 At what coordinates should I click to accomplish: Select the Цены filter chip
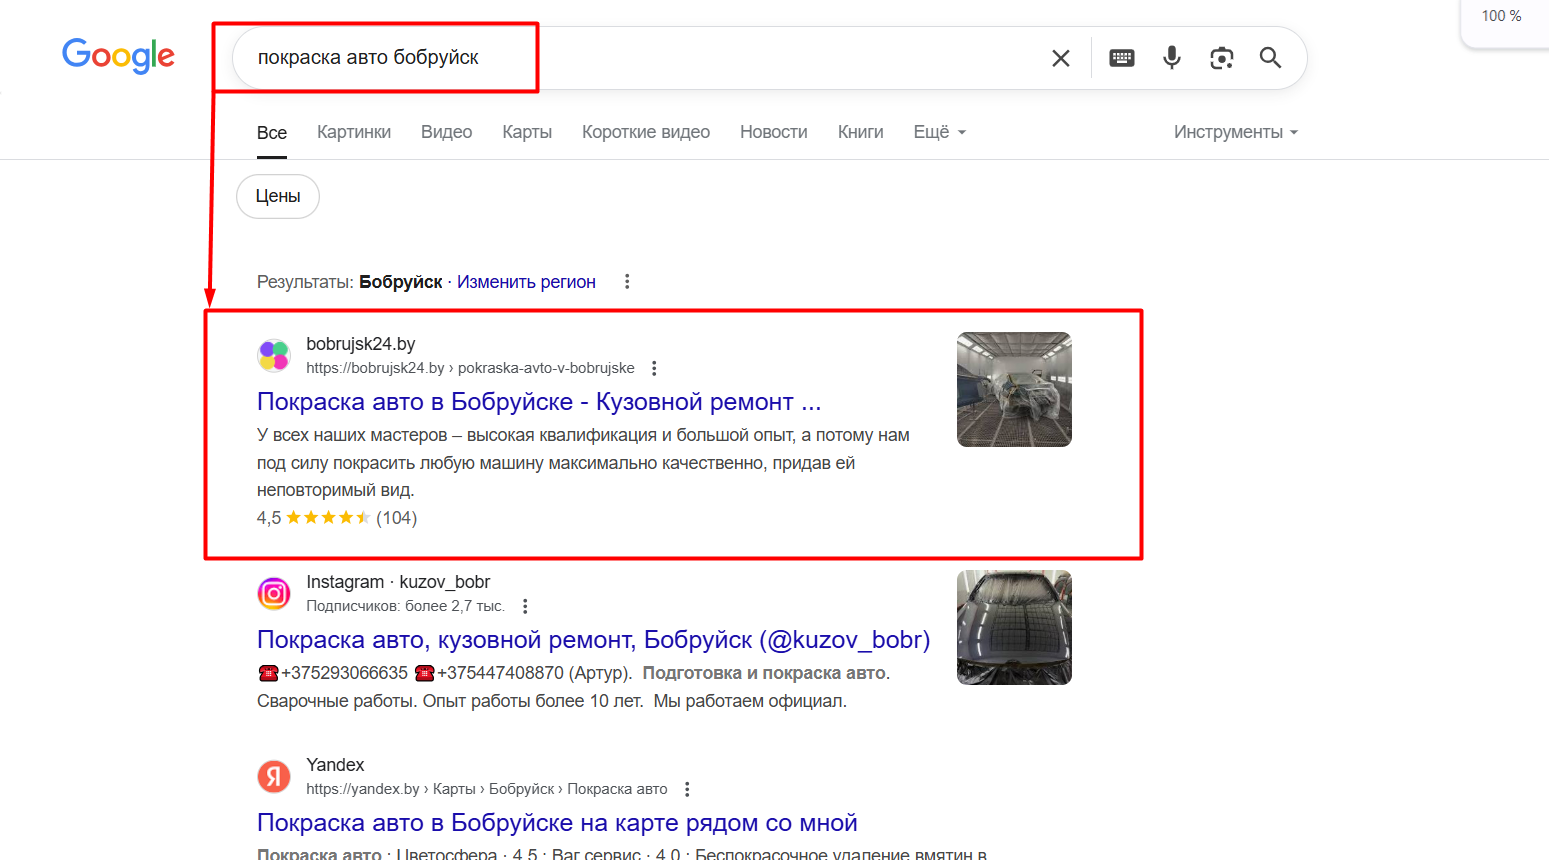[x=278, y=196]
